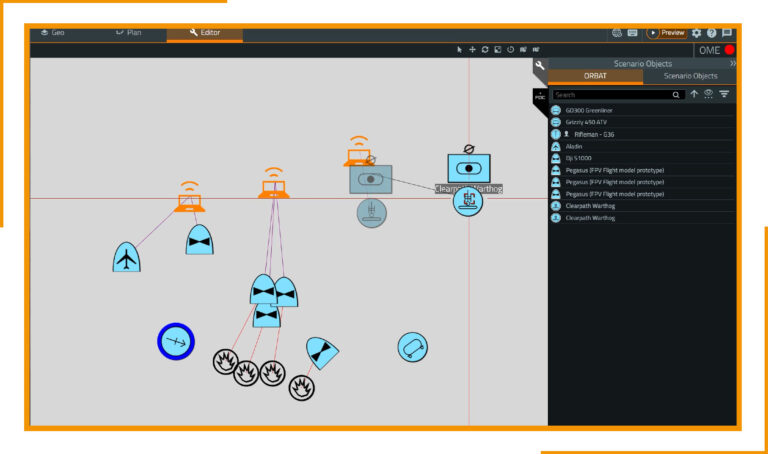Open the settings gear icon
768x454 pixels.
point(696,33)
